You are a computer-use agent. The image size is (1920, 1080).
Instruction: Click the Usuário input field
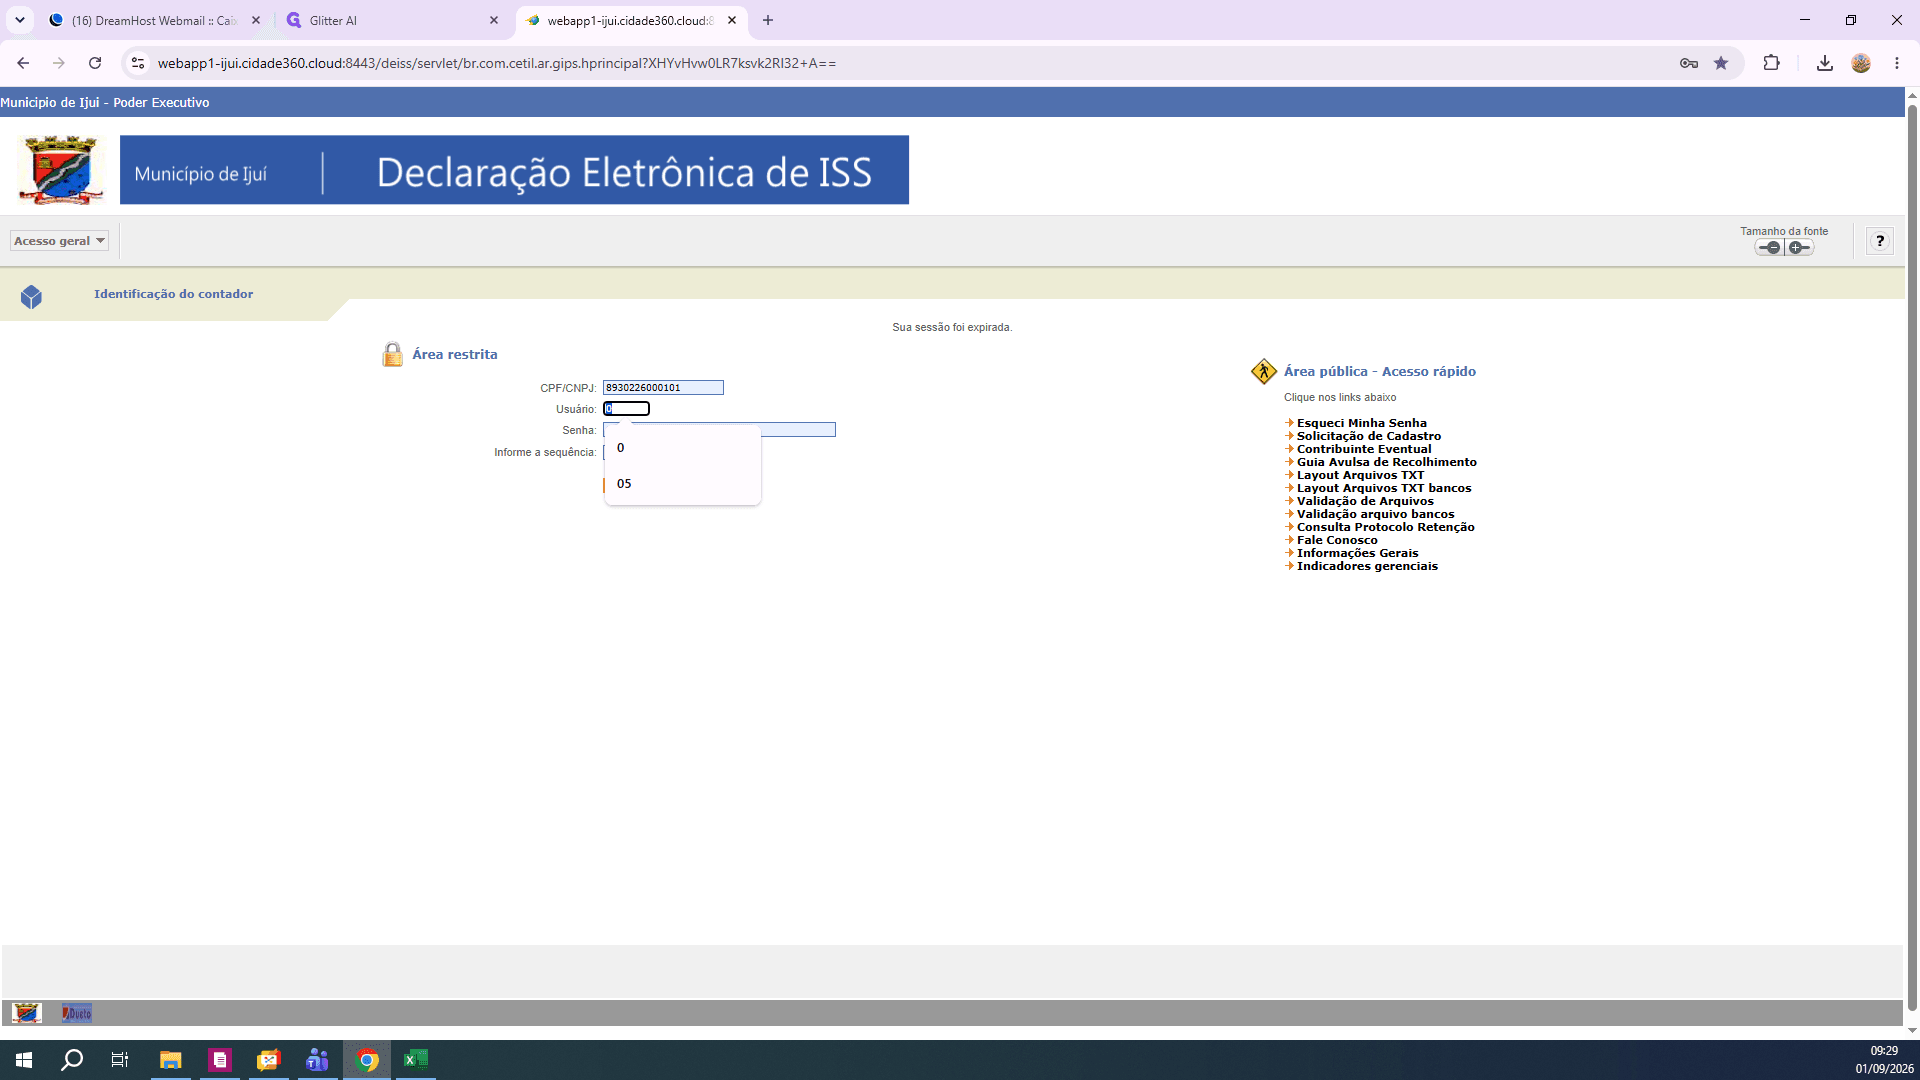pyautogui.click(x=626, y=409)
